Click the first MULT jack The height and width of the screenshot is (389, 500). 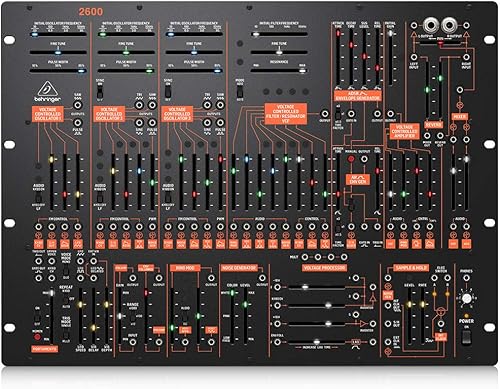pyautogui.click(x=305, y=257)
